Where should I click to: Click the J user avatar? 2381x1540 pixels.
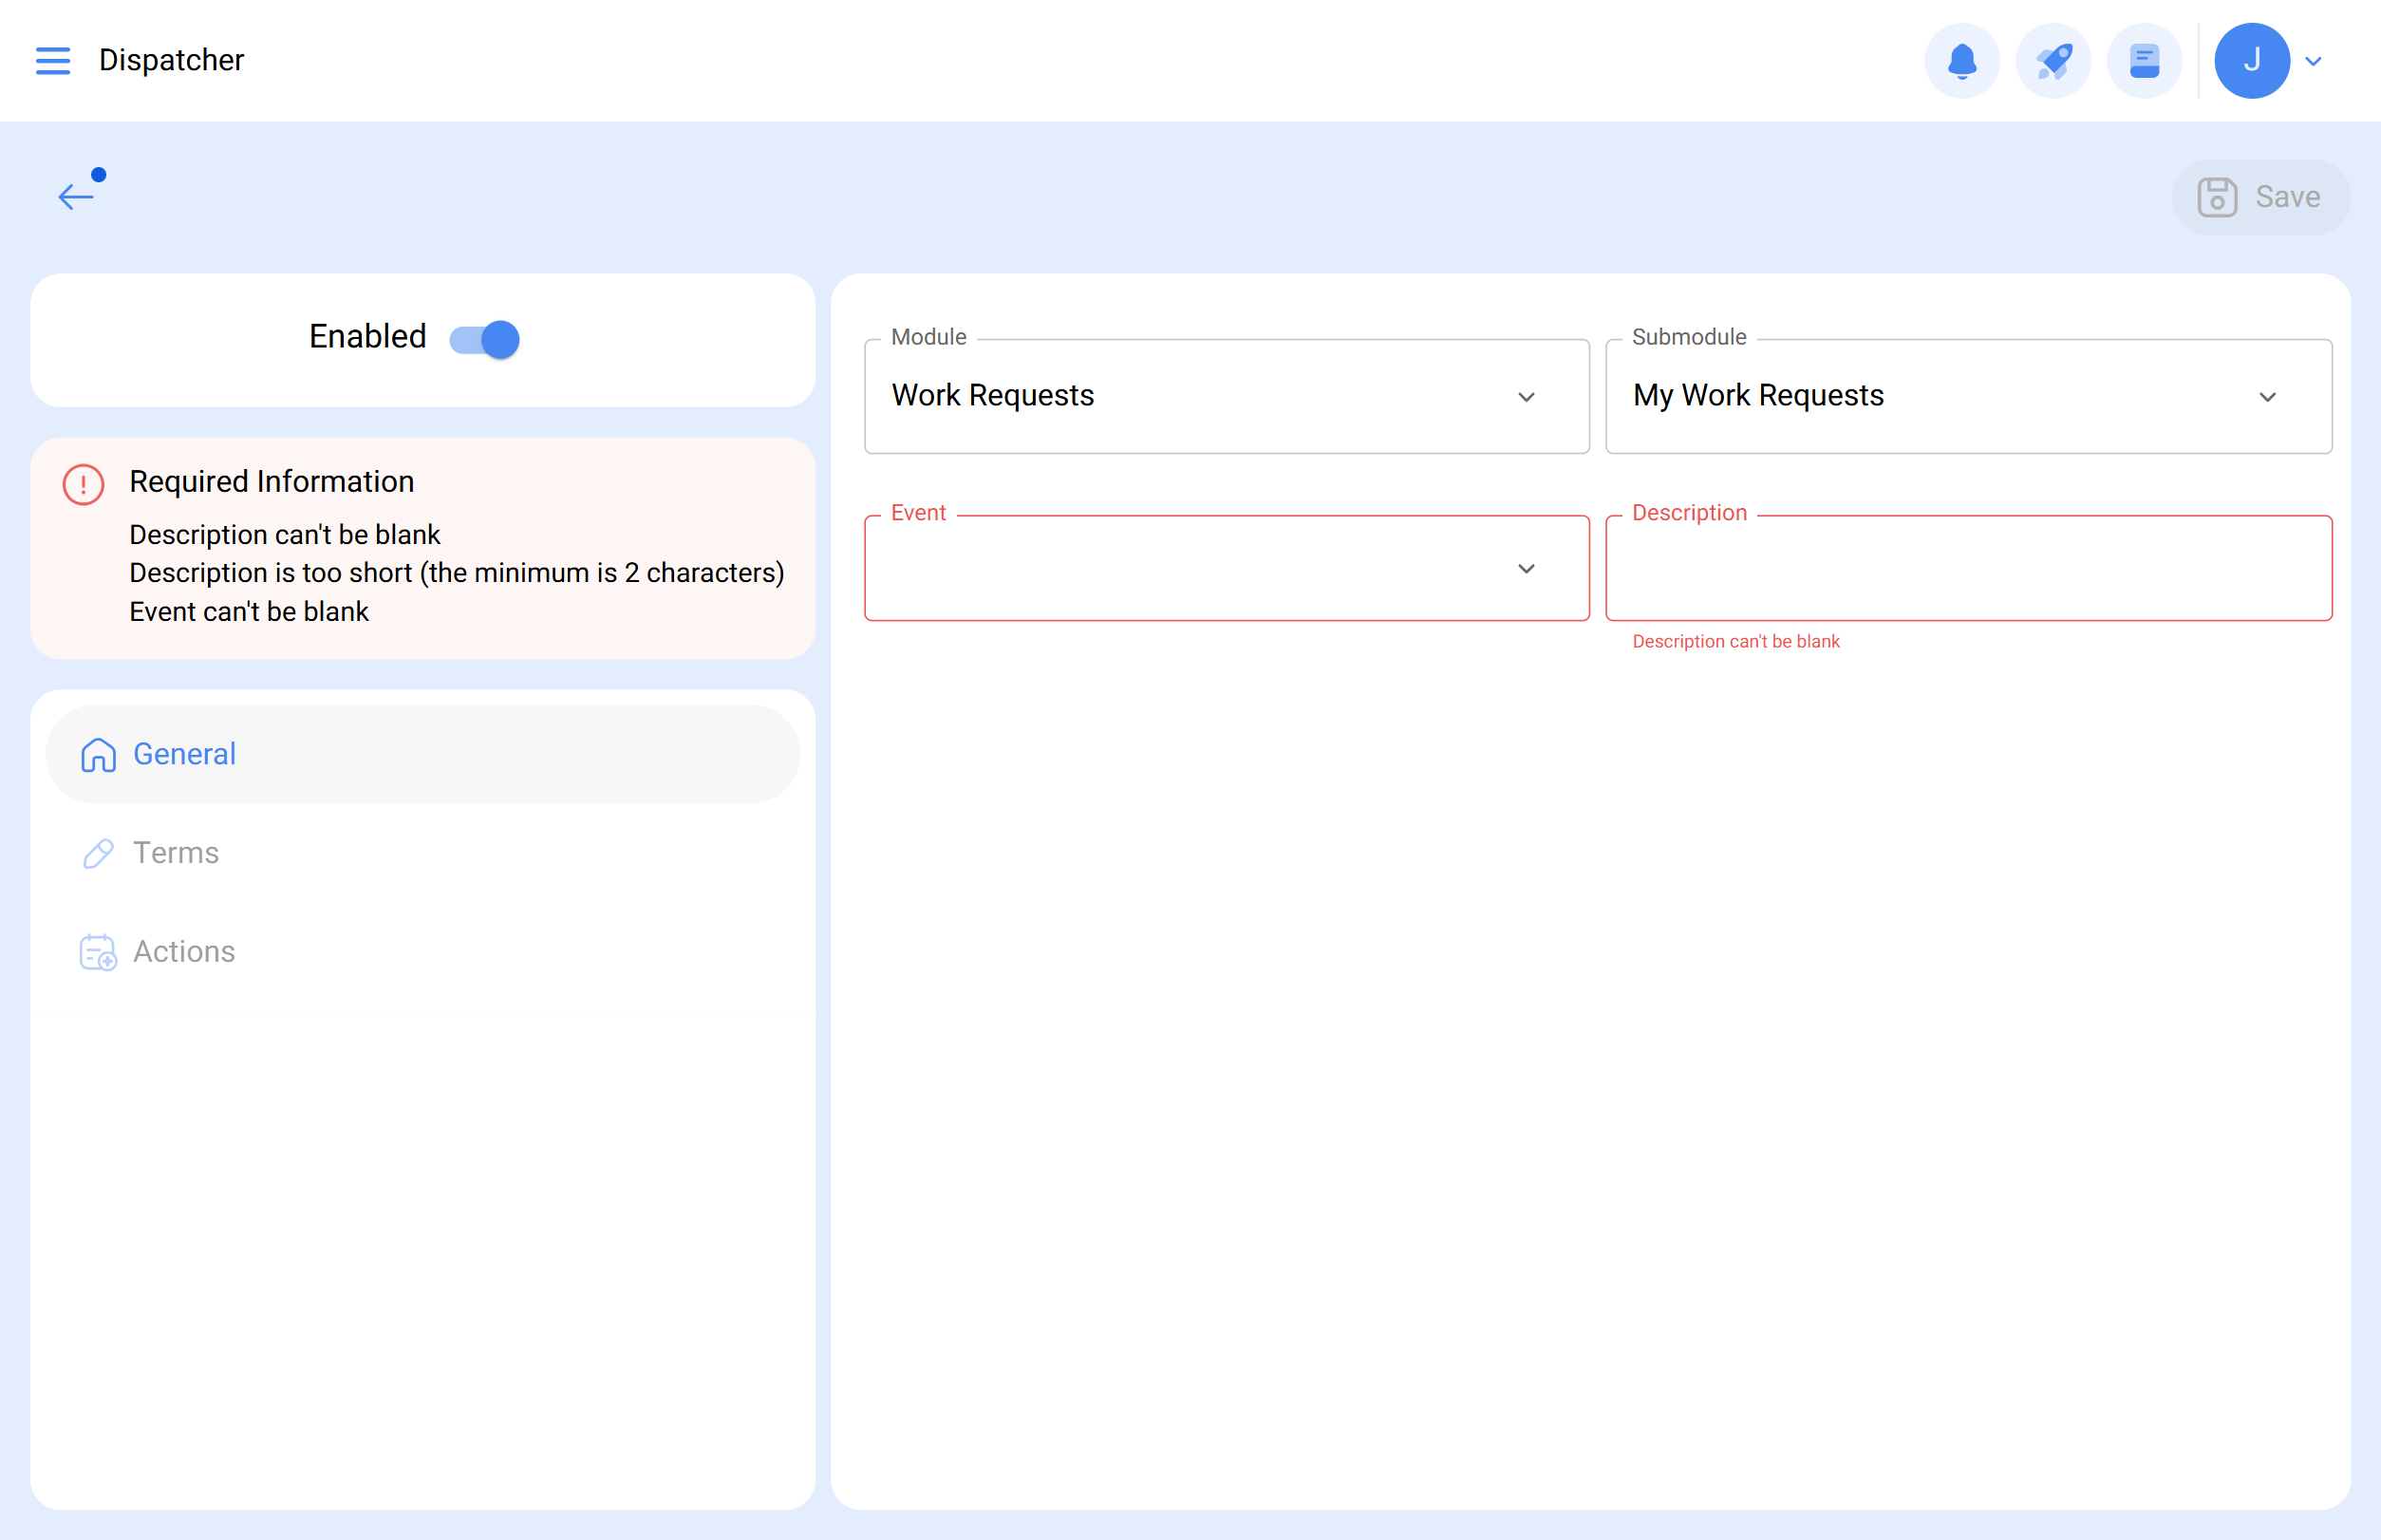click(2251, 61)
